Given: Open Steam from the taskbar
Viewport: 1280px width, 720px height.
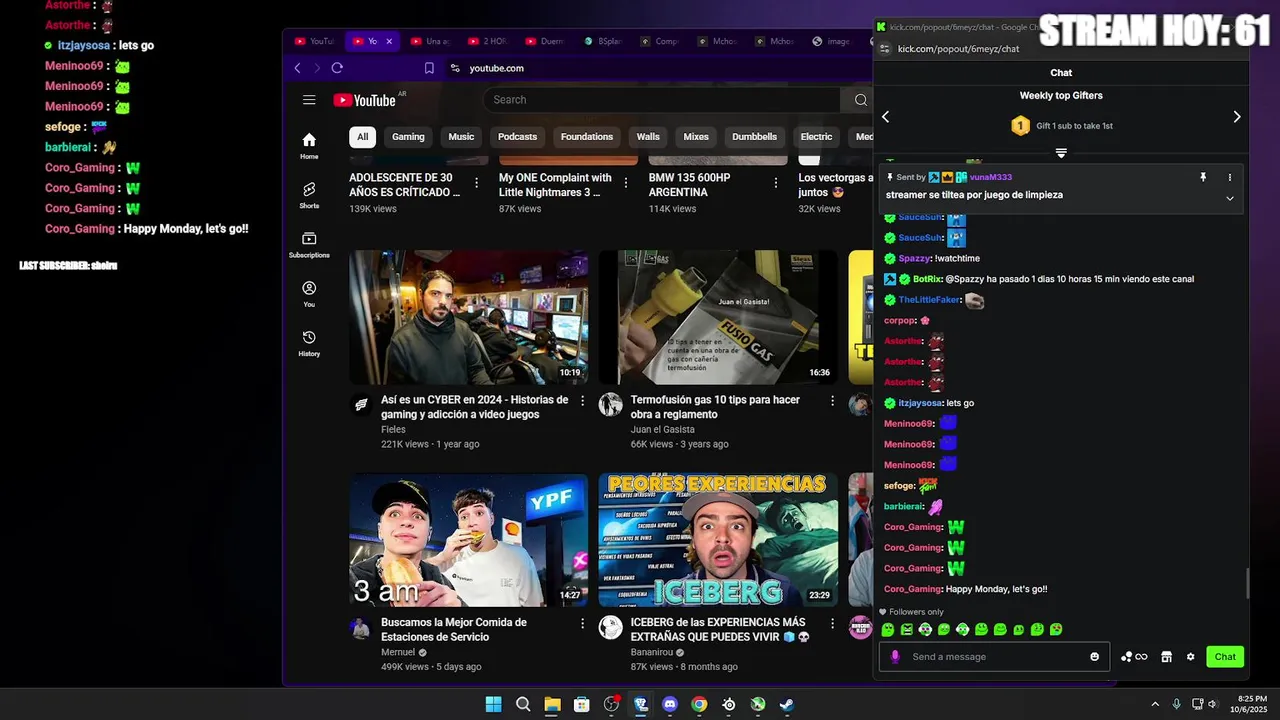Looking at the screenshot, I should (x=787, y=704).
